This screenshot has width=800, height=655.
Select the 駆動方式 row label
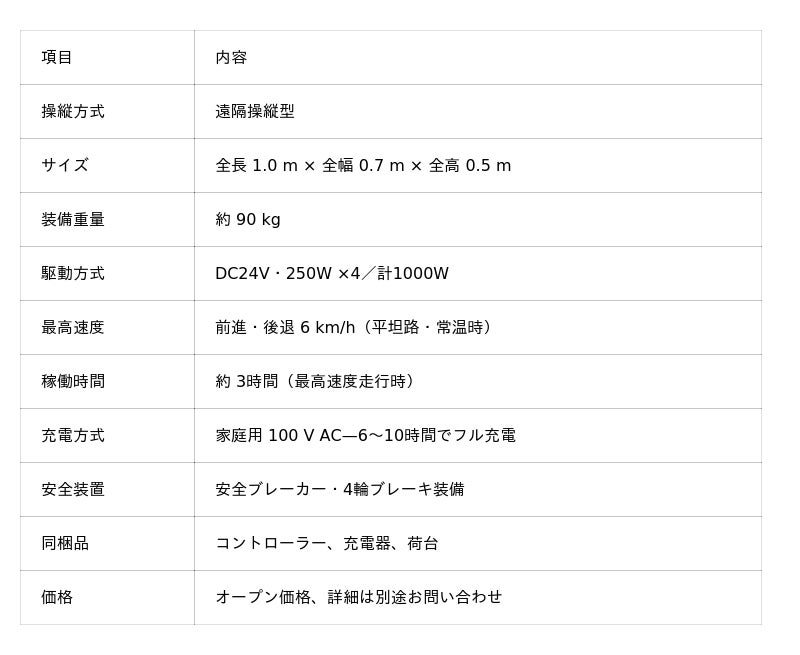(73, 273)
